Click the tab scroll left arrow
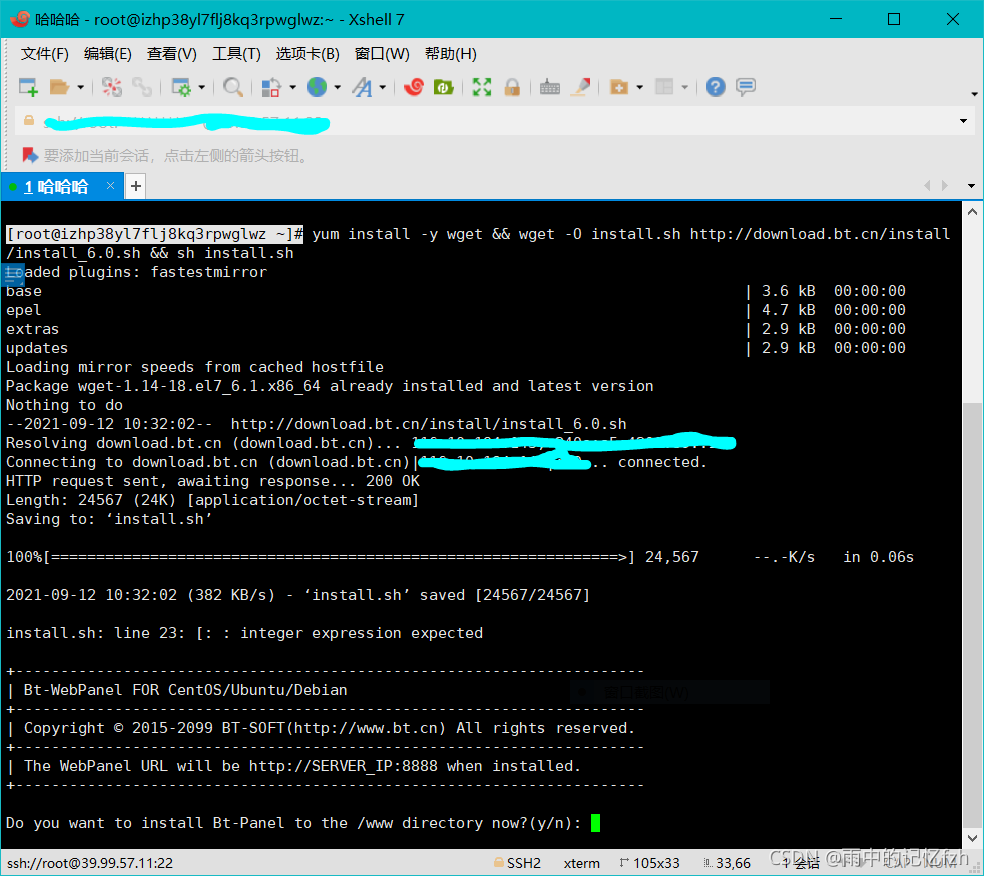This screenshot has width=984, height=876. pyautogui.click(x=928, y=185)
